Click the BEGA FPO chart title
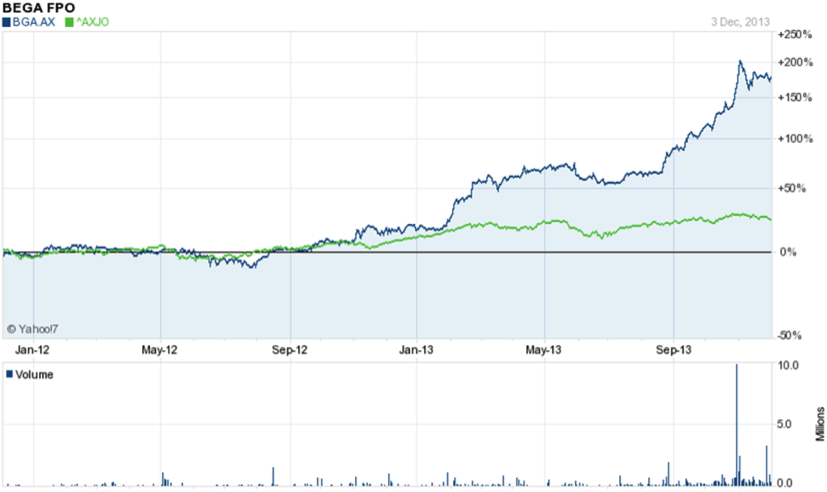827x492 pixels. (39, 8)
